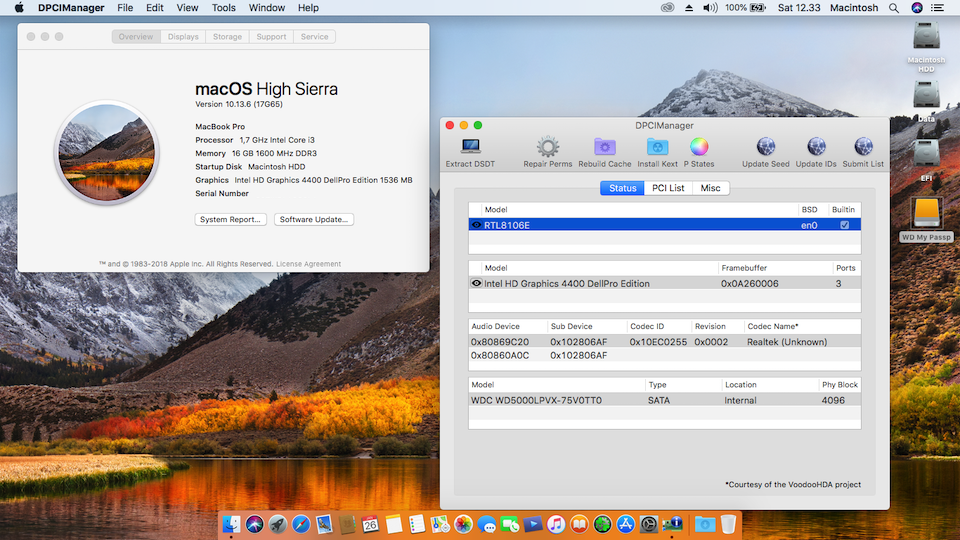Open the WD My Passport drive on desktop
The width and height of the screenshot is (960, 540).
click(927, 212)
